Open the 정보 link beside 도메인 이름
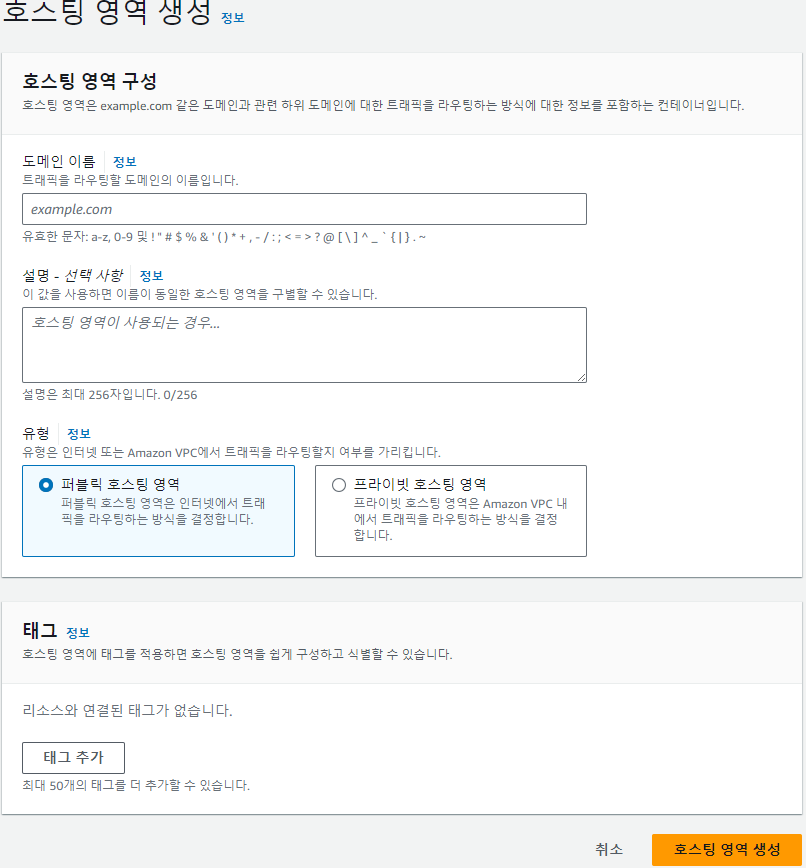Viewport: 806px width, 868px height. pyautogui.click(x=125, y=162)
